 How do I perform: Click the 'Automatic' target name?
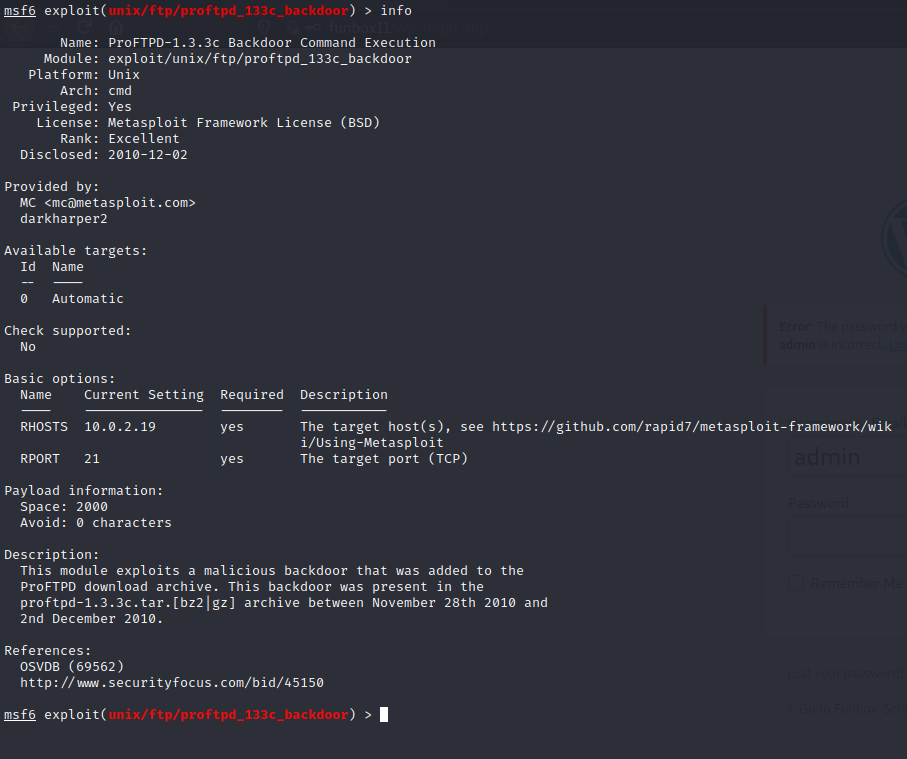click(x=88, y=299)
